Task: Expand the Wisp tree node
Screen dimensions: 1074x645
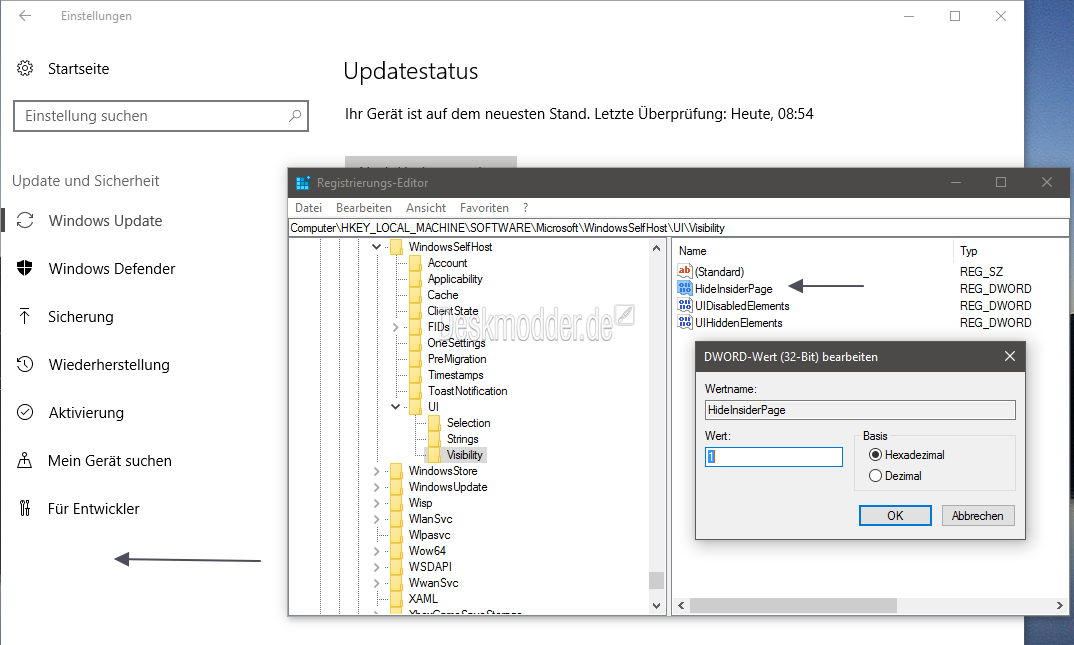Action: click(x=376, y=503)
